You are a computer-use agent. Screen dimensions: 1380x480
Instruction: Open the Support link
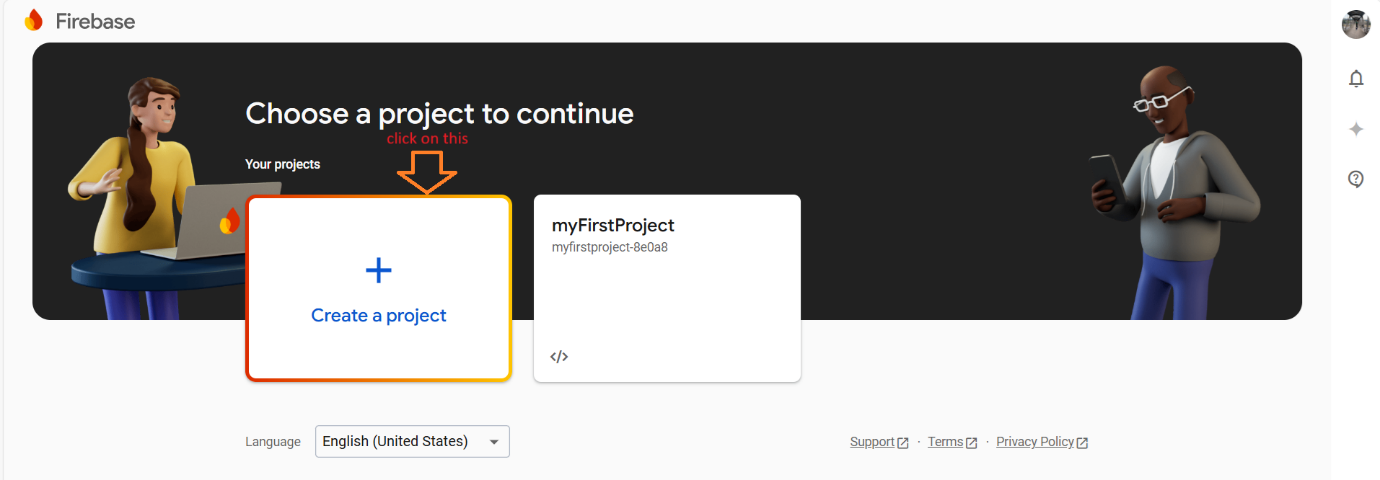coord(872,442)
